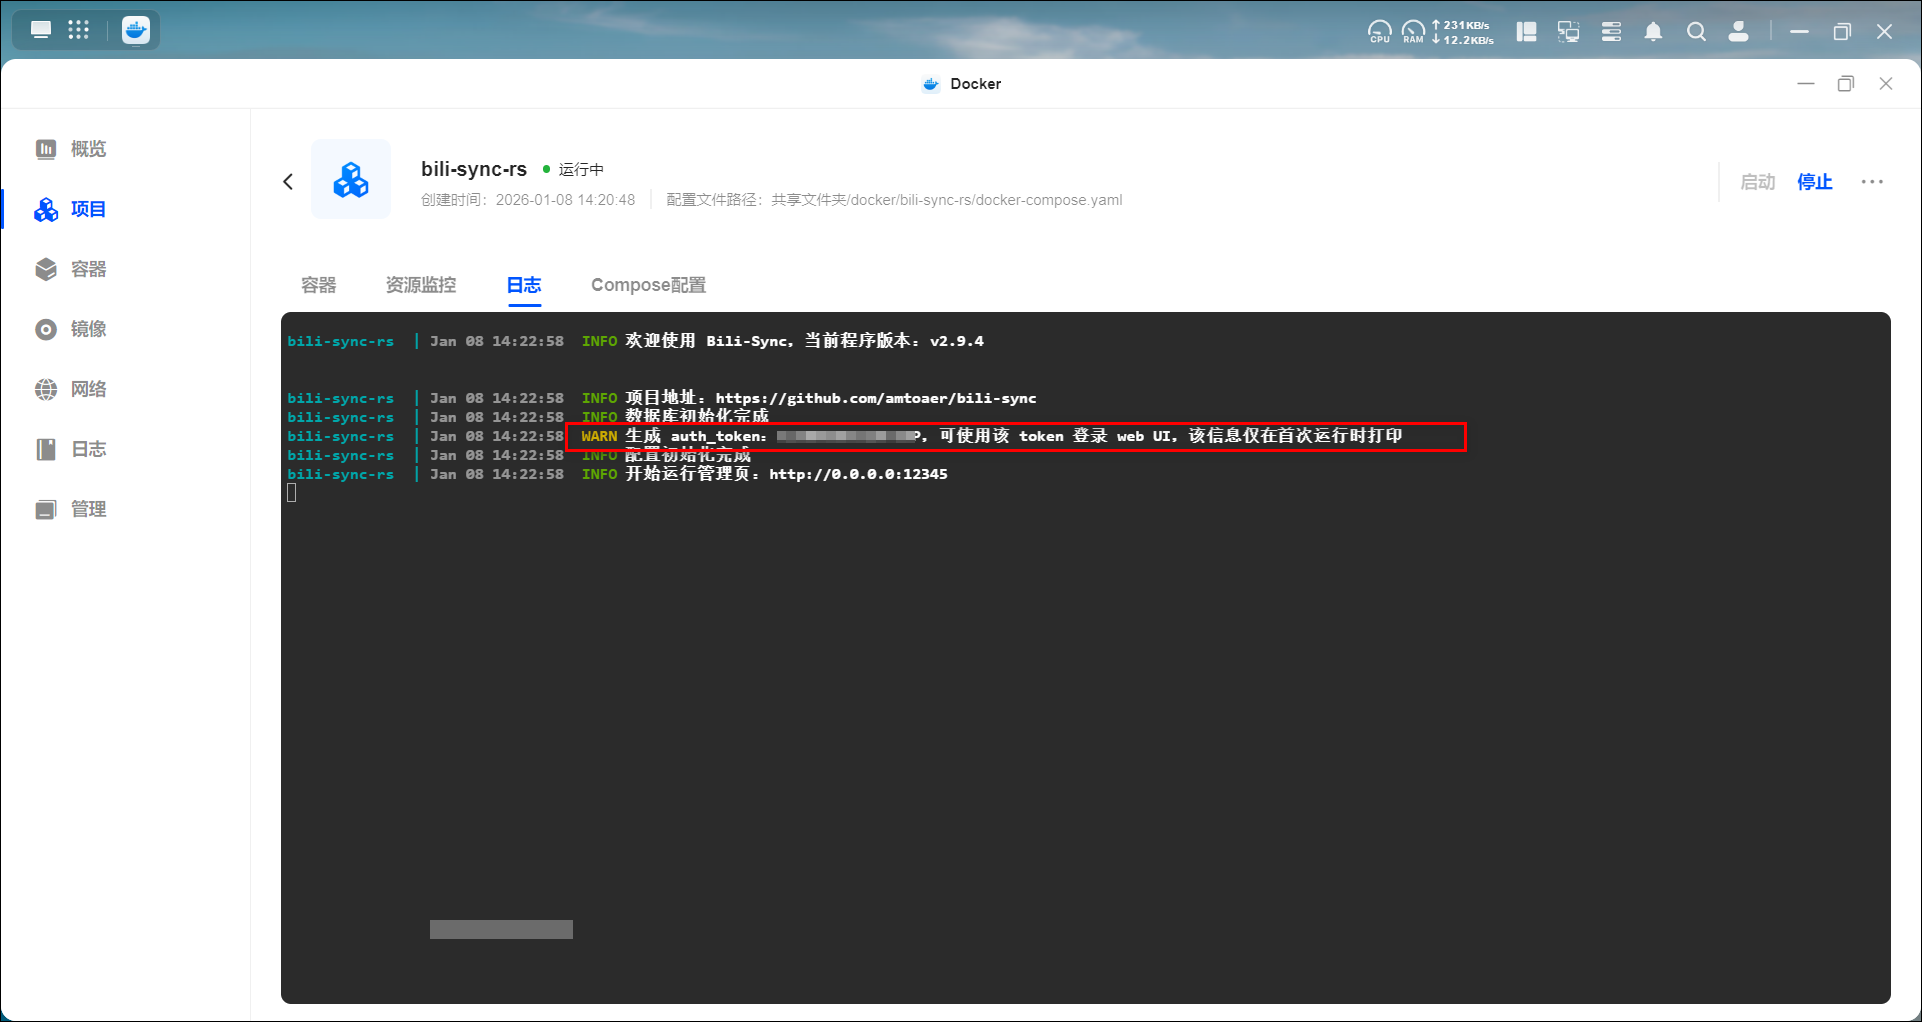Select the 项目 projects sidebar item
This screenshot has width=1922, height=1022.
tap(71, 209)
